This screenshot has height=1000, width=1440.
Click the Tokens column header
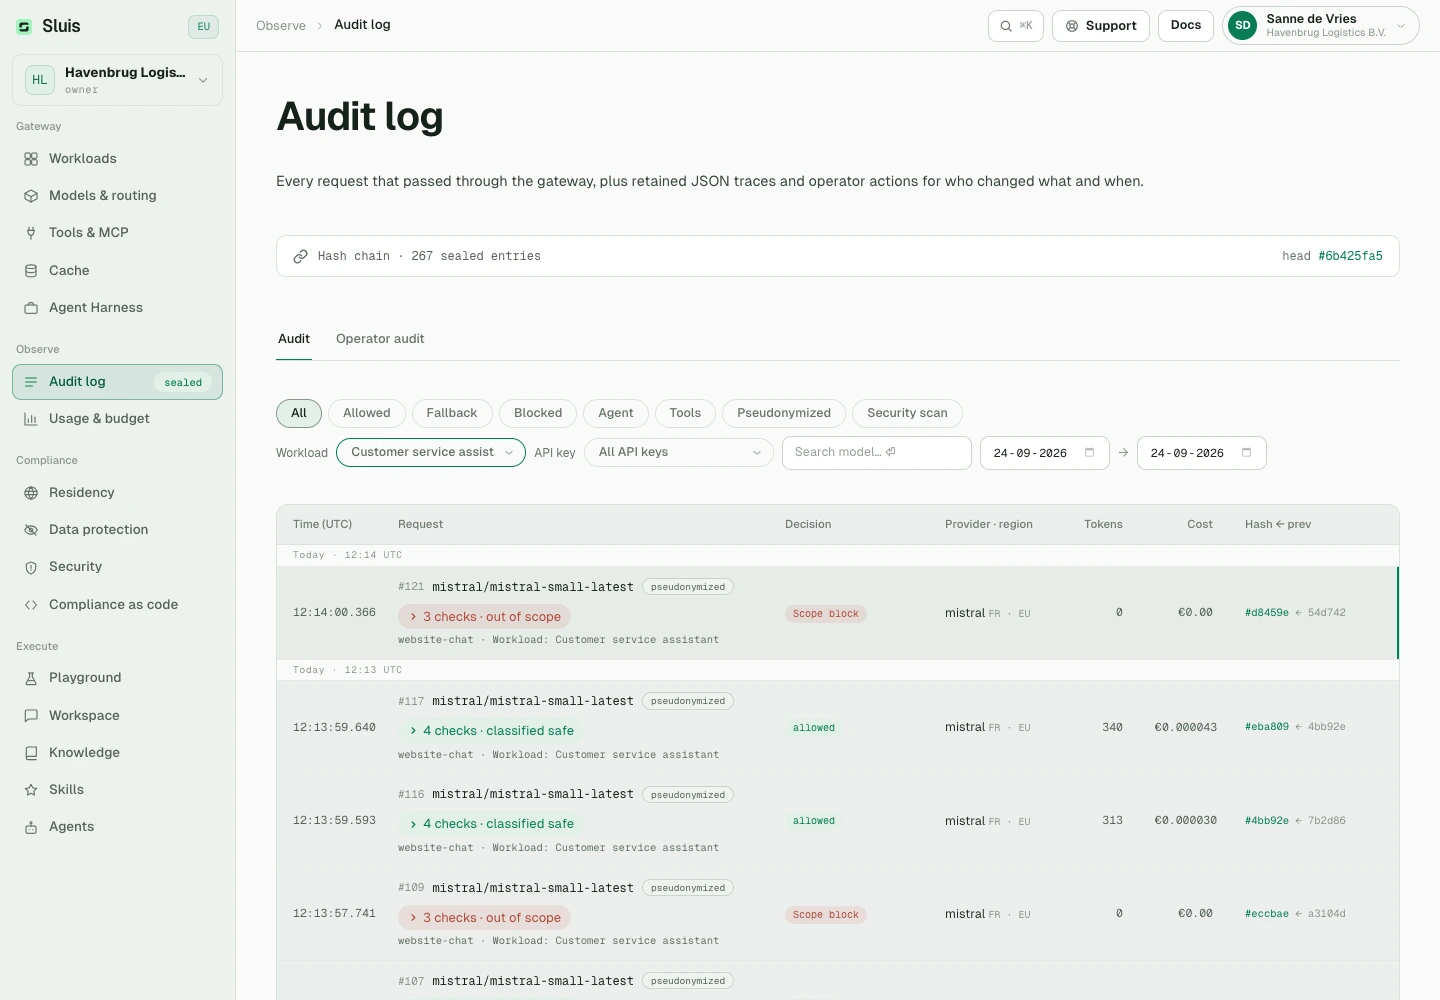1103,525
